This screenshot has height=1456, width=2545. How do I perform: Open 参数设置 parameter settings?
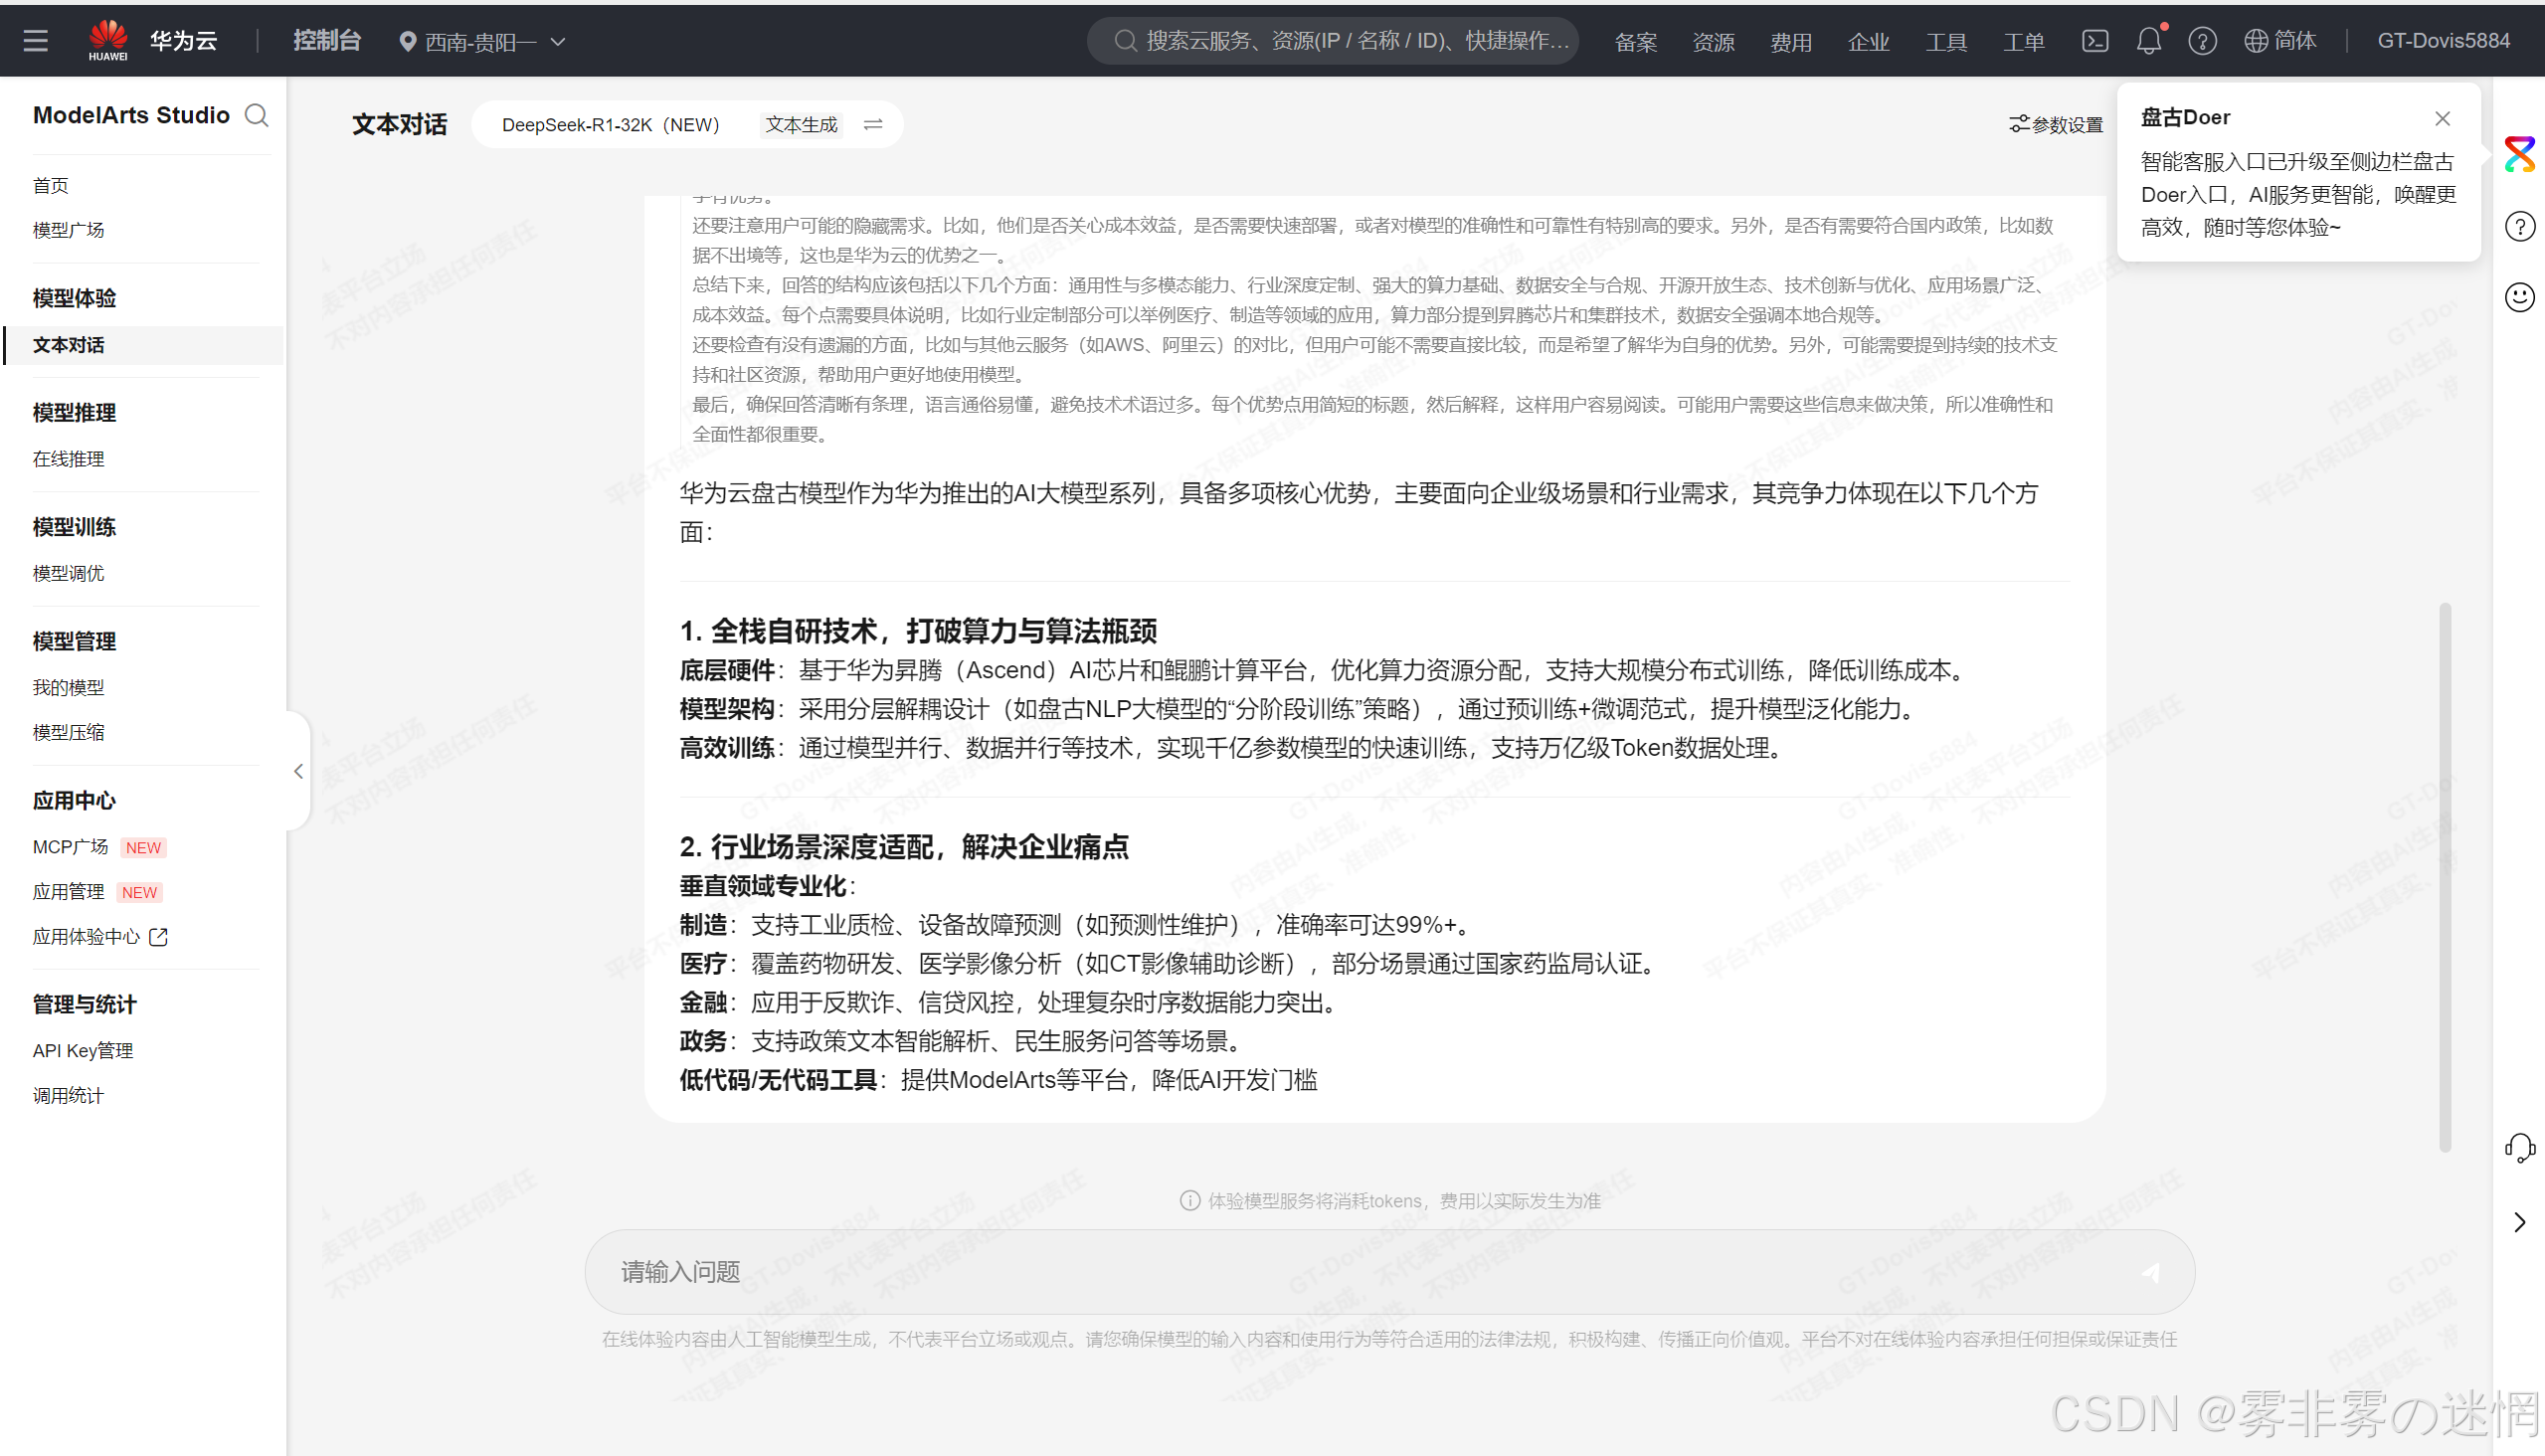2056,125
